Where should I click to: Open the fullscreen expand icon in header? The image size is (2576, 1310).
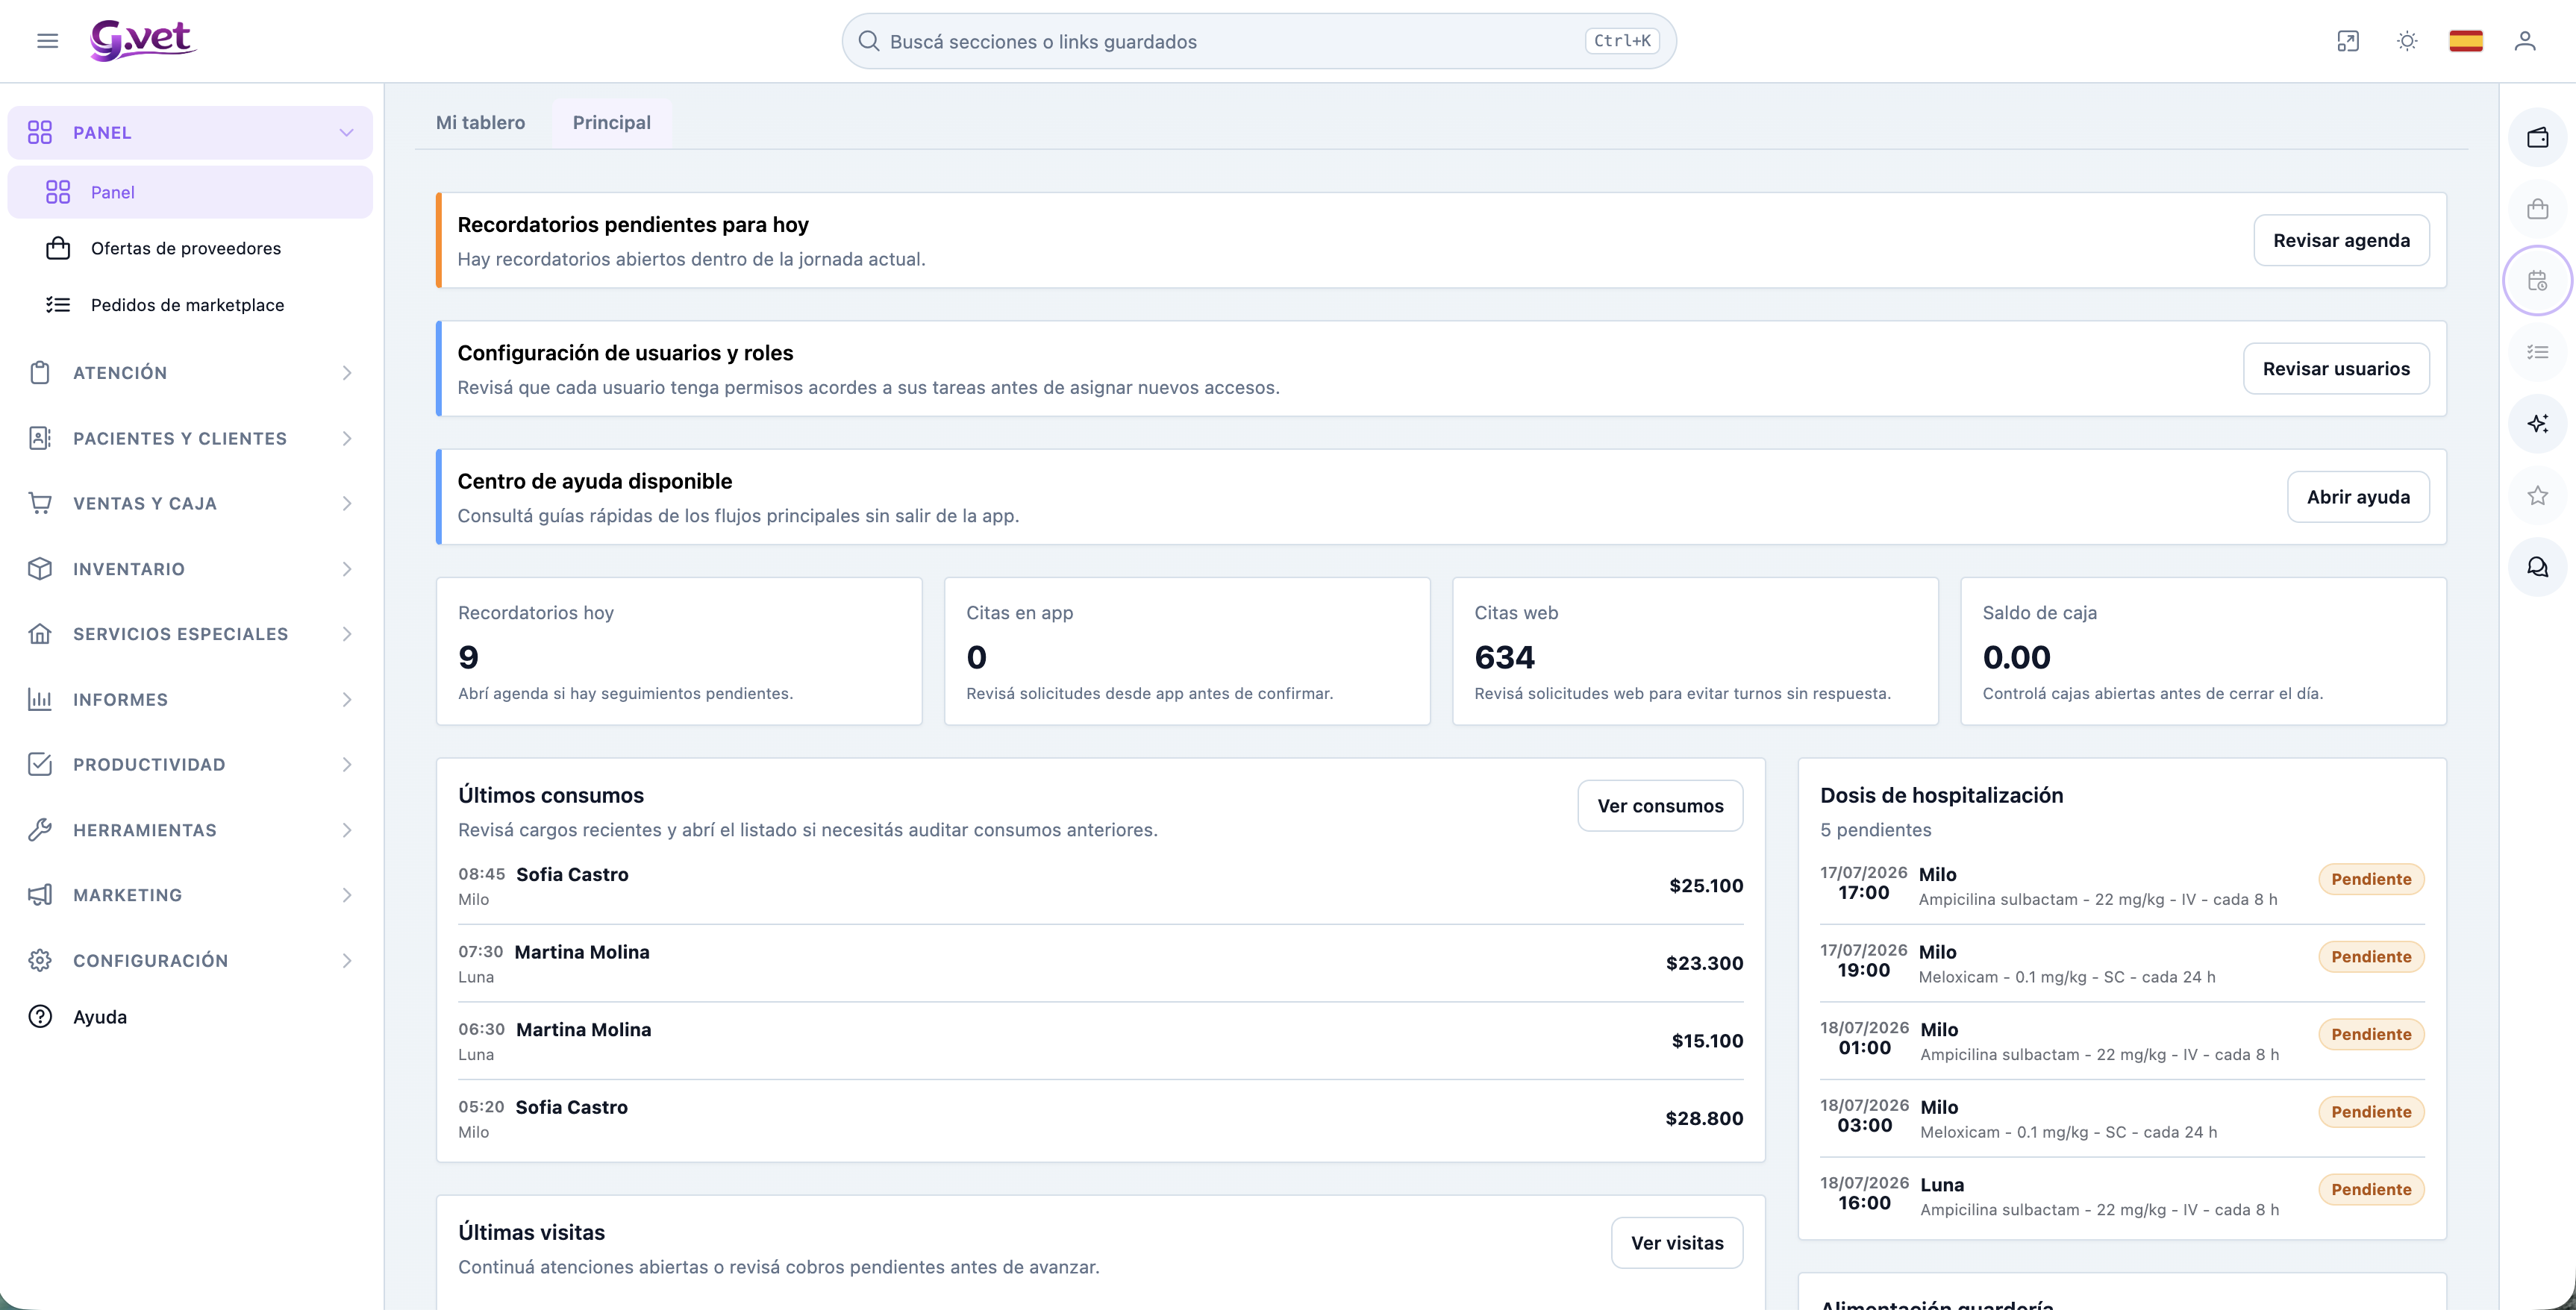click(2348, 41)
